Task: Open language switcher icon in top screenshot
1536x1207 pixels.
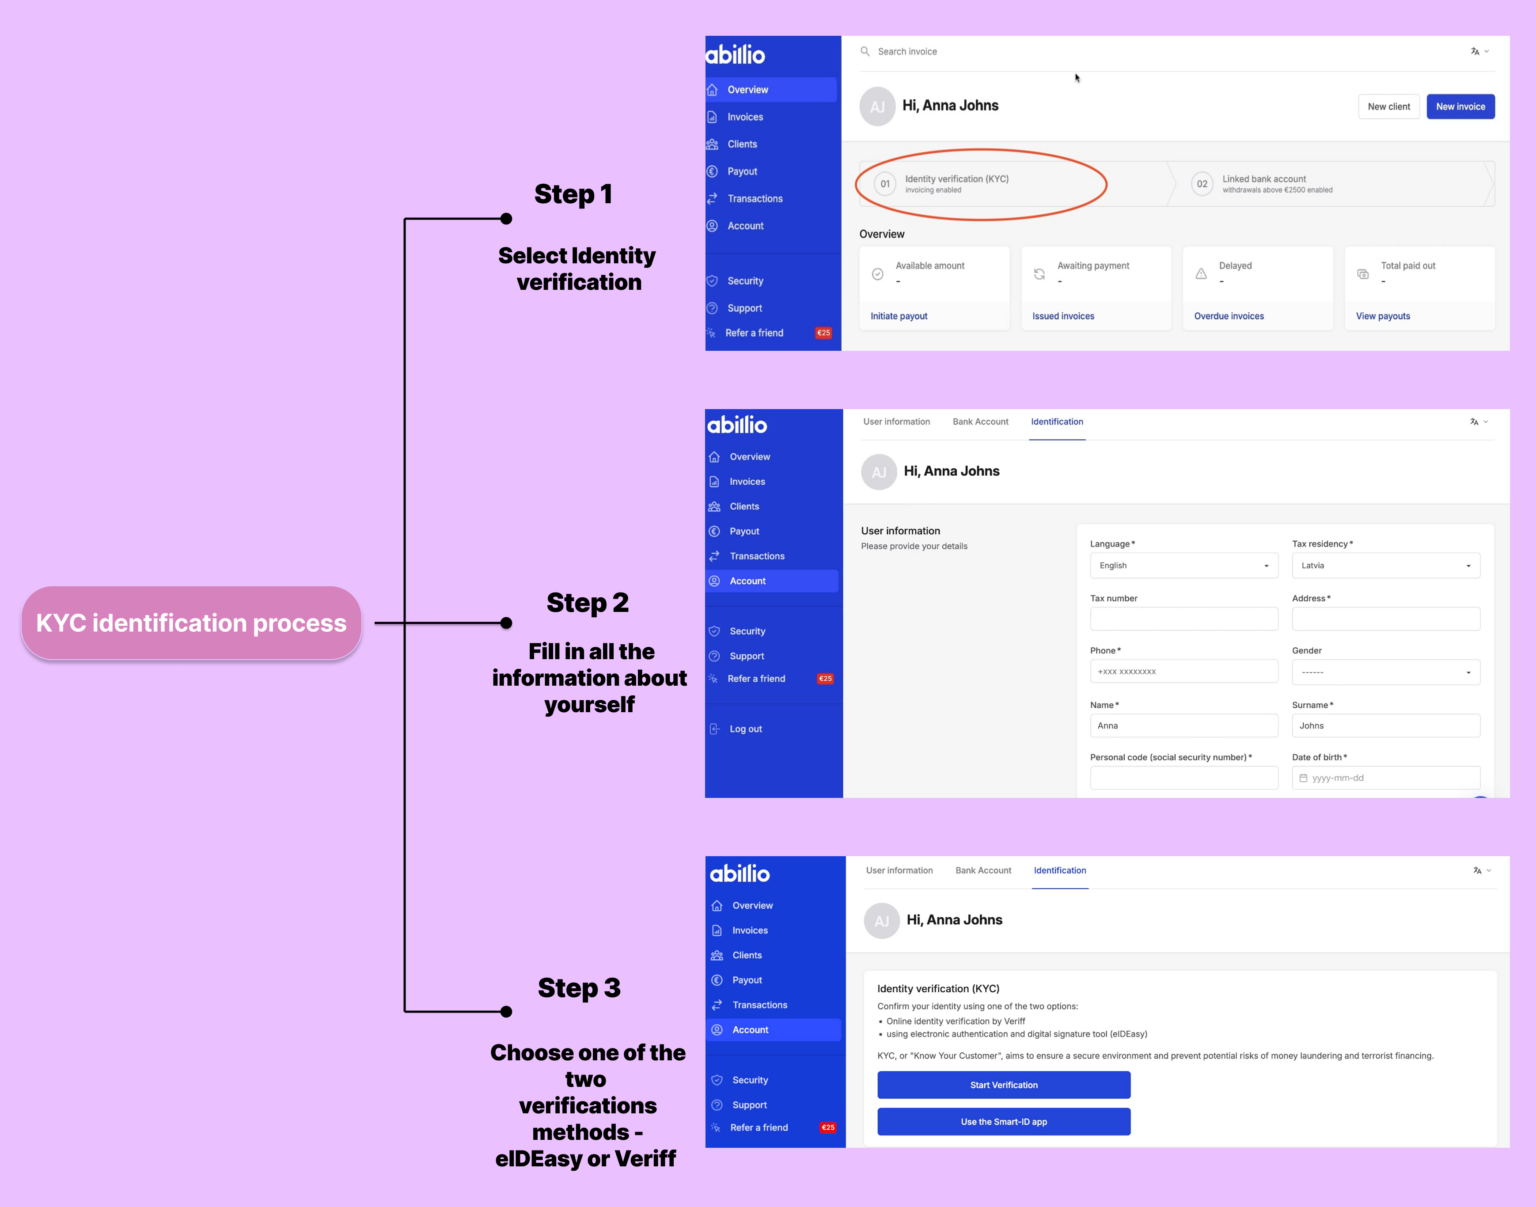Action: pyautogui.click(x=1479, y=51)
